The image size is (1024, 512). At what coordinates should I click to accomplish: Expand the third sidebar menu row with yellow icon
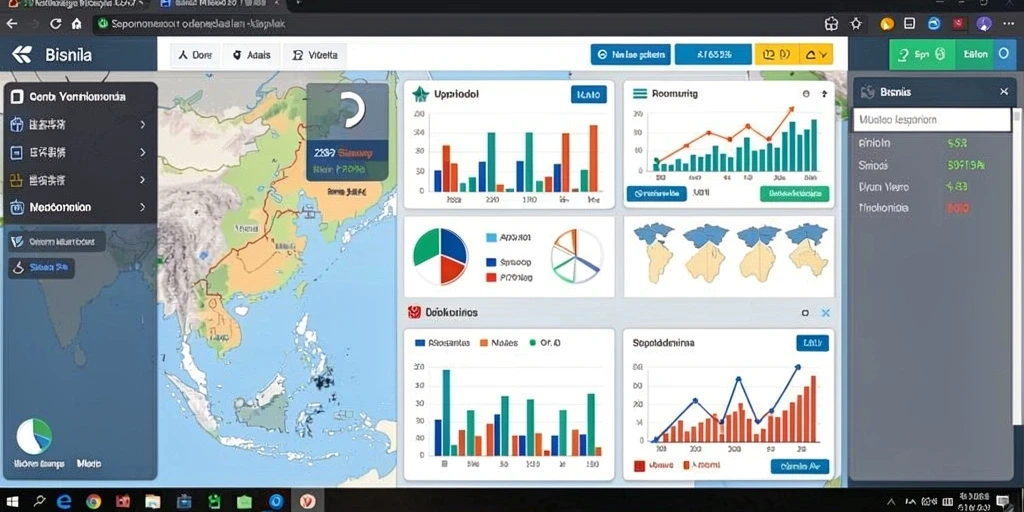pos(80,180)
